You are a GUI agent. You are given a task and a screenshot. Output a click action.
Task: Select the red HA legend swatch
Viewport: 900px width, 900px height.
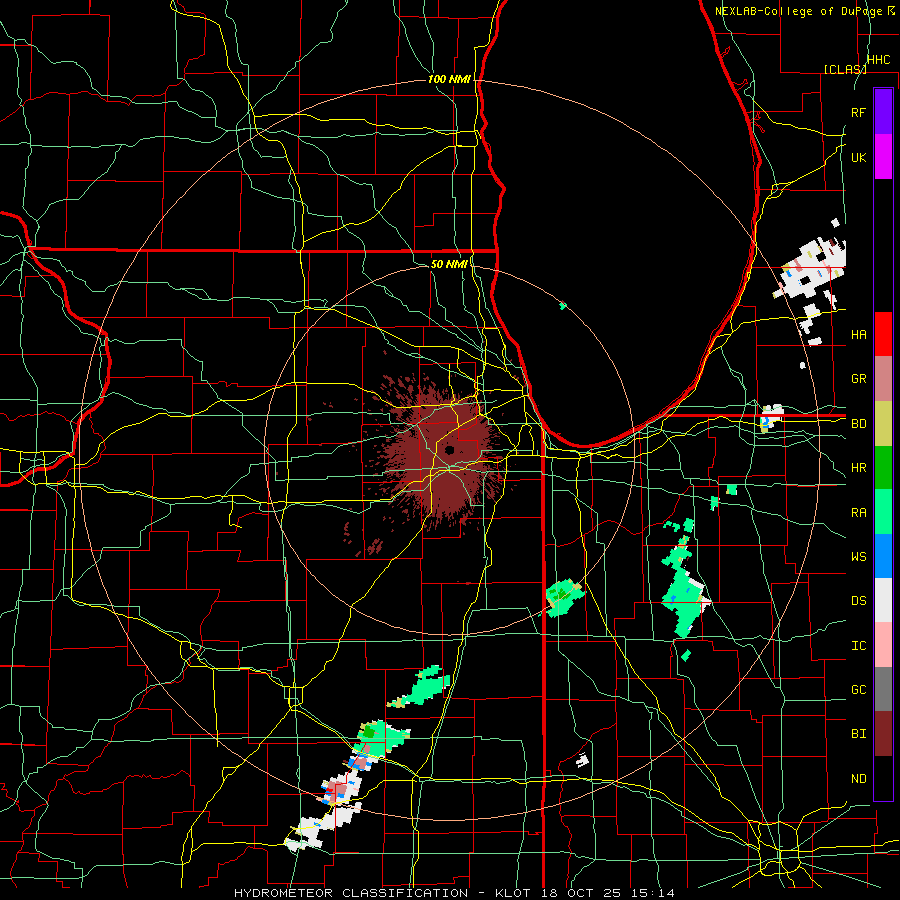coord(883,334)
